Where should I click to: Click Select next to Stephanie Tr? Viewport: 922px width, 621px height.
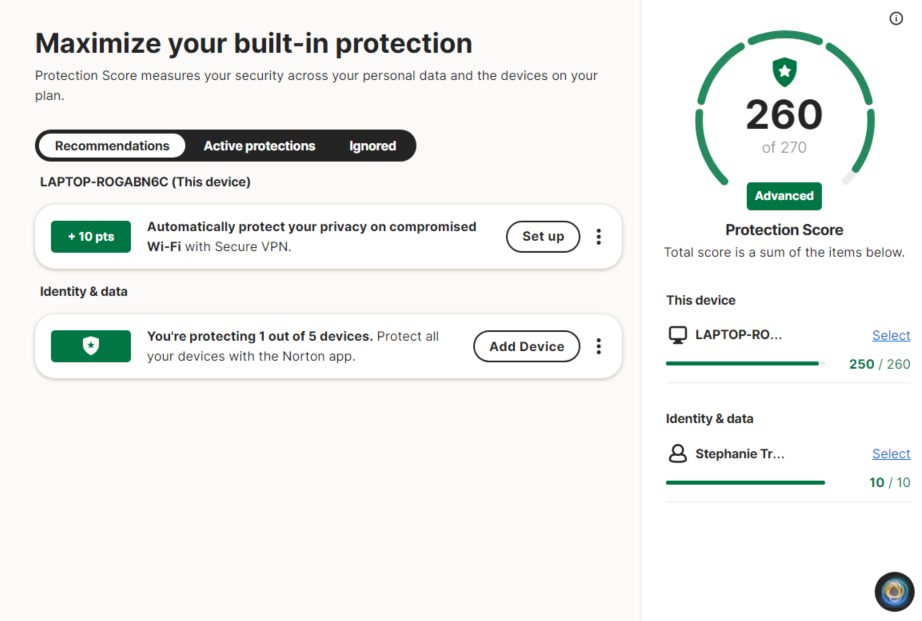pyautogui.click(x=890, y=453)
